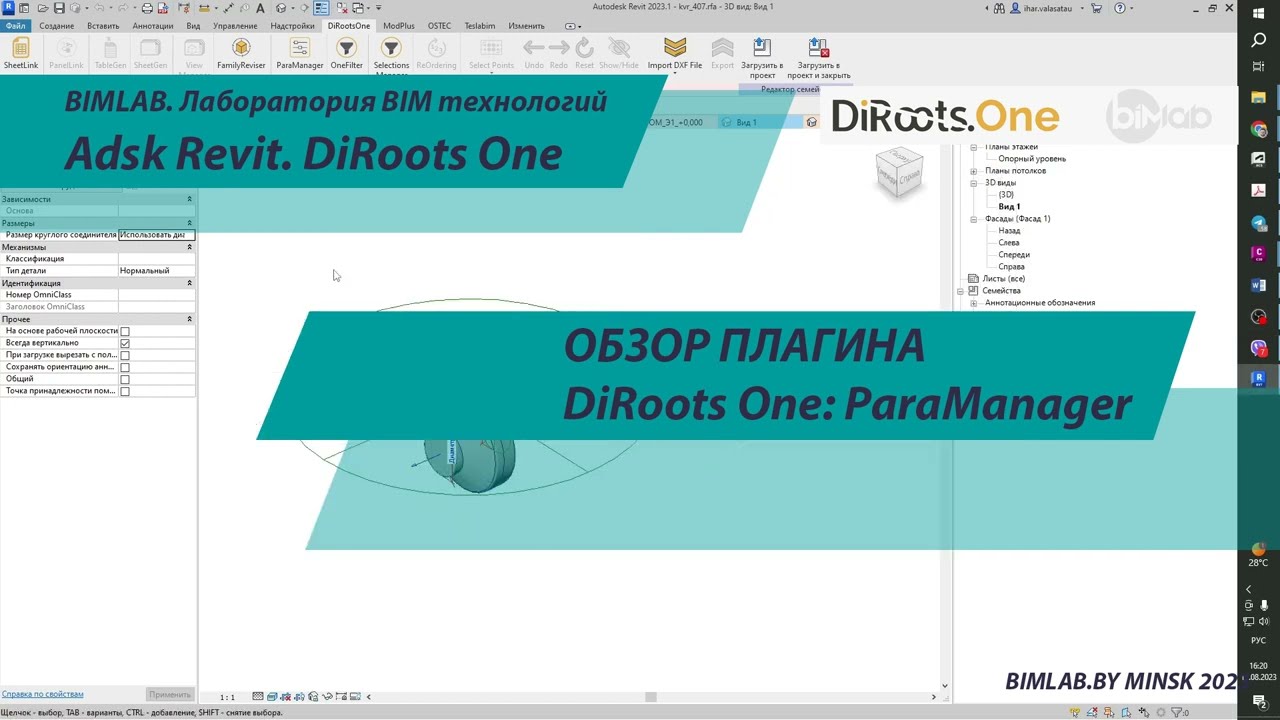Switch to the Управление ribbon tab
The image size is (1280, 720).
click(235, 26)
